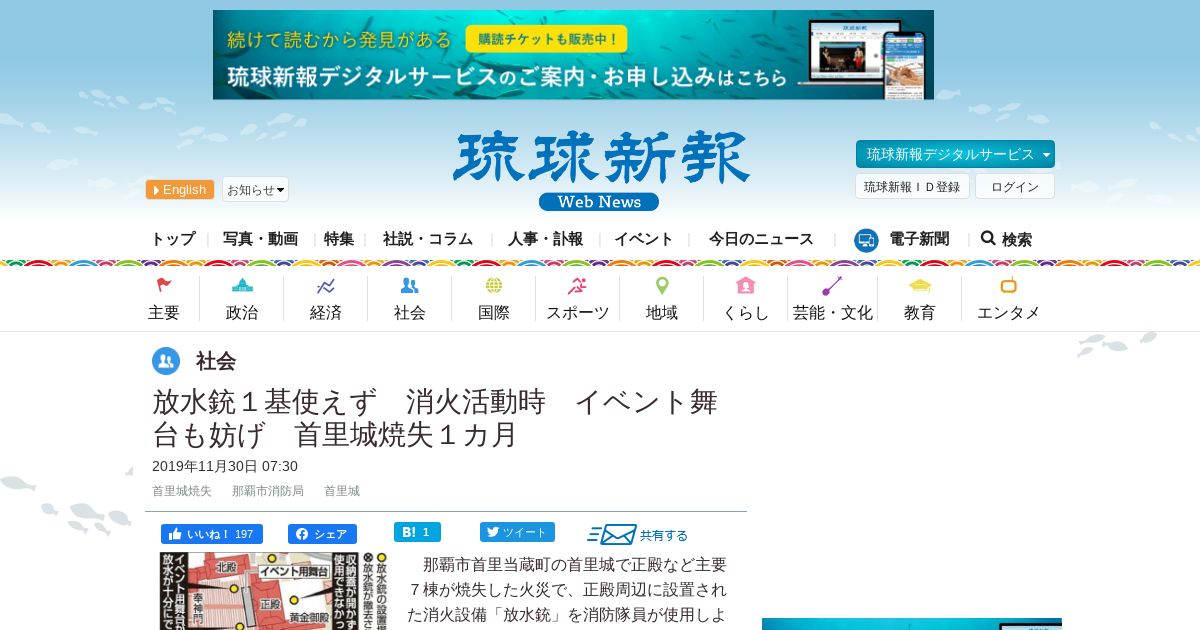
Task: Open the 特集 menu item
Action: click(339, 239)
